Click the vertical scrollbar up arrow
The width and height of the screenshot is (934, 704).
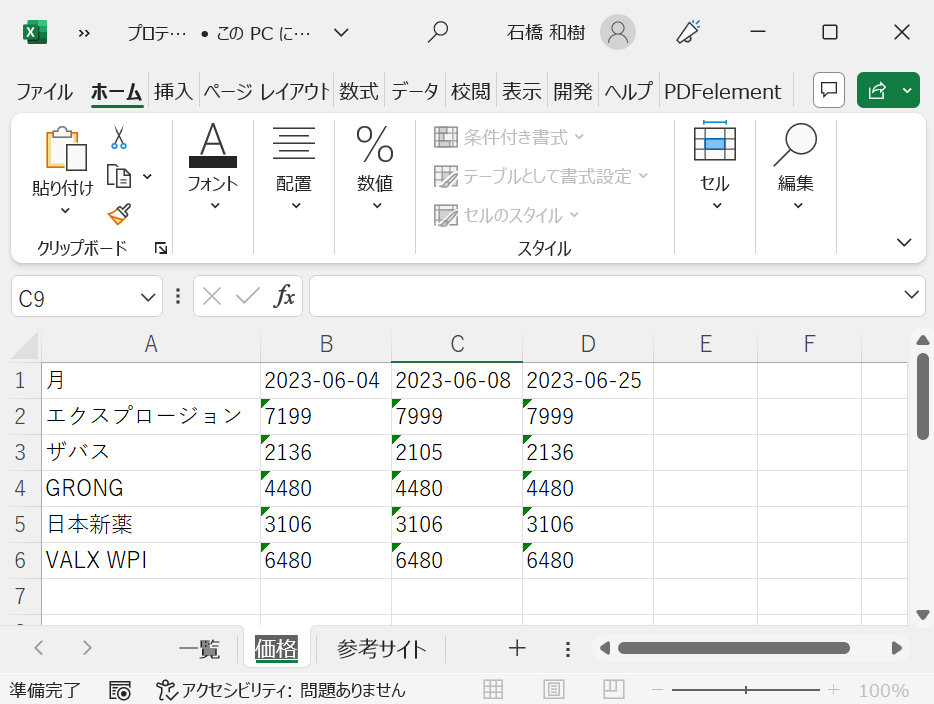click(x=923, y=340)
